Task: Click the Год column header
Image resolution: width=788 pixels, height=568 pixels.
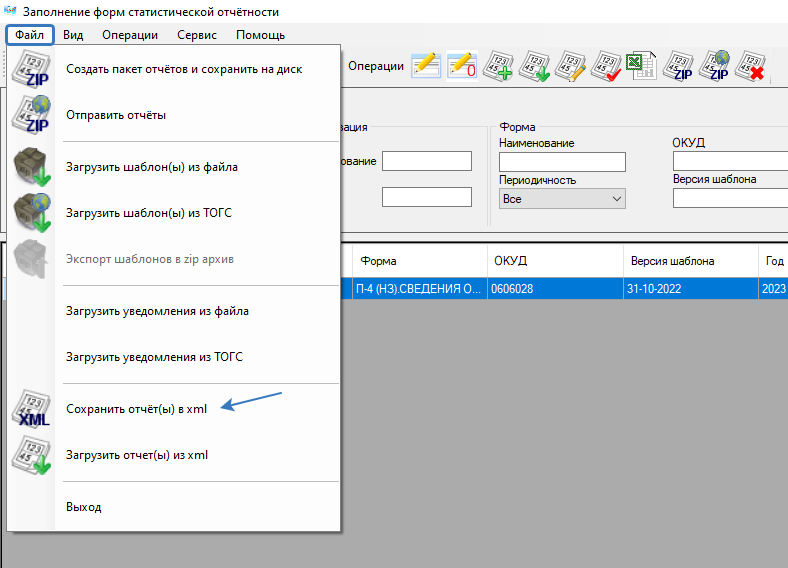Action: (773, 261)
